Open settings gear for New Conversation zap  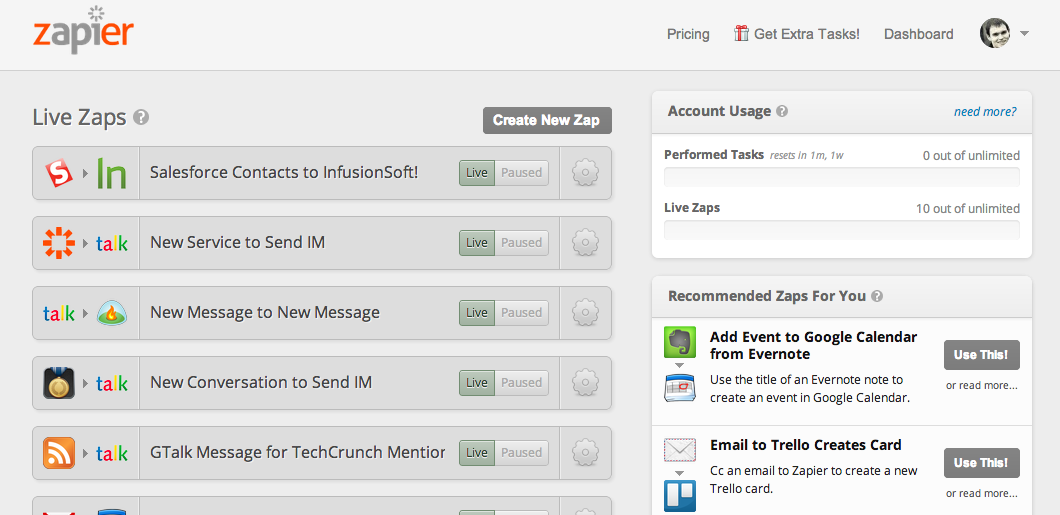click(x=585, y=383)
